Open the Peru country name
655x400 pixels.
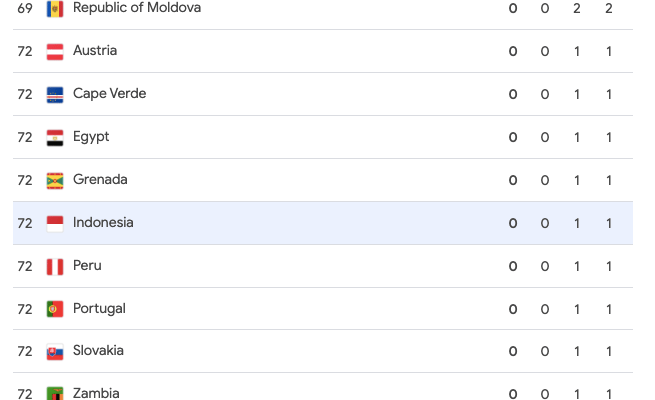pyautogui.click(x=87, y=266)
